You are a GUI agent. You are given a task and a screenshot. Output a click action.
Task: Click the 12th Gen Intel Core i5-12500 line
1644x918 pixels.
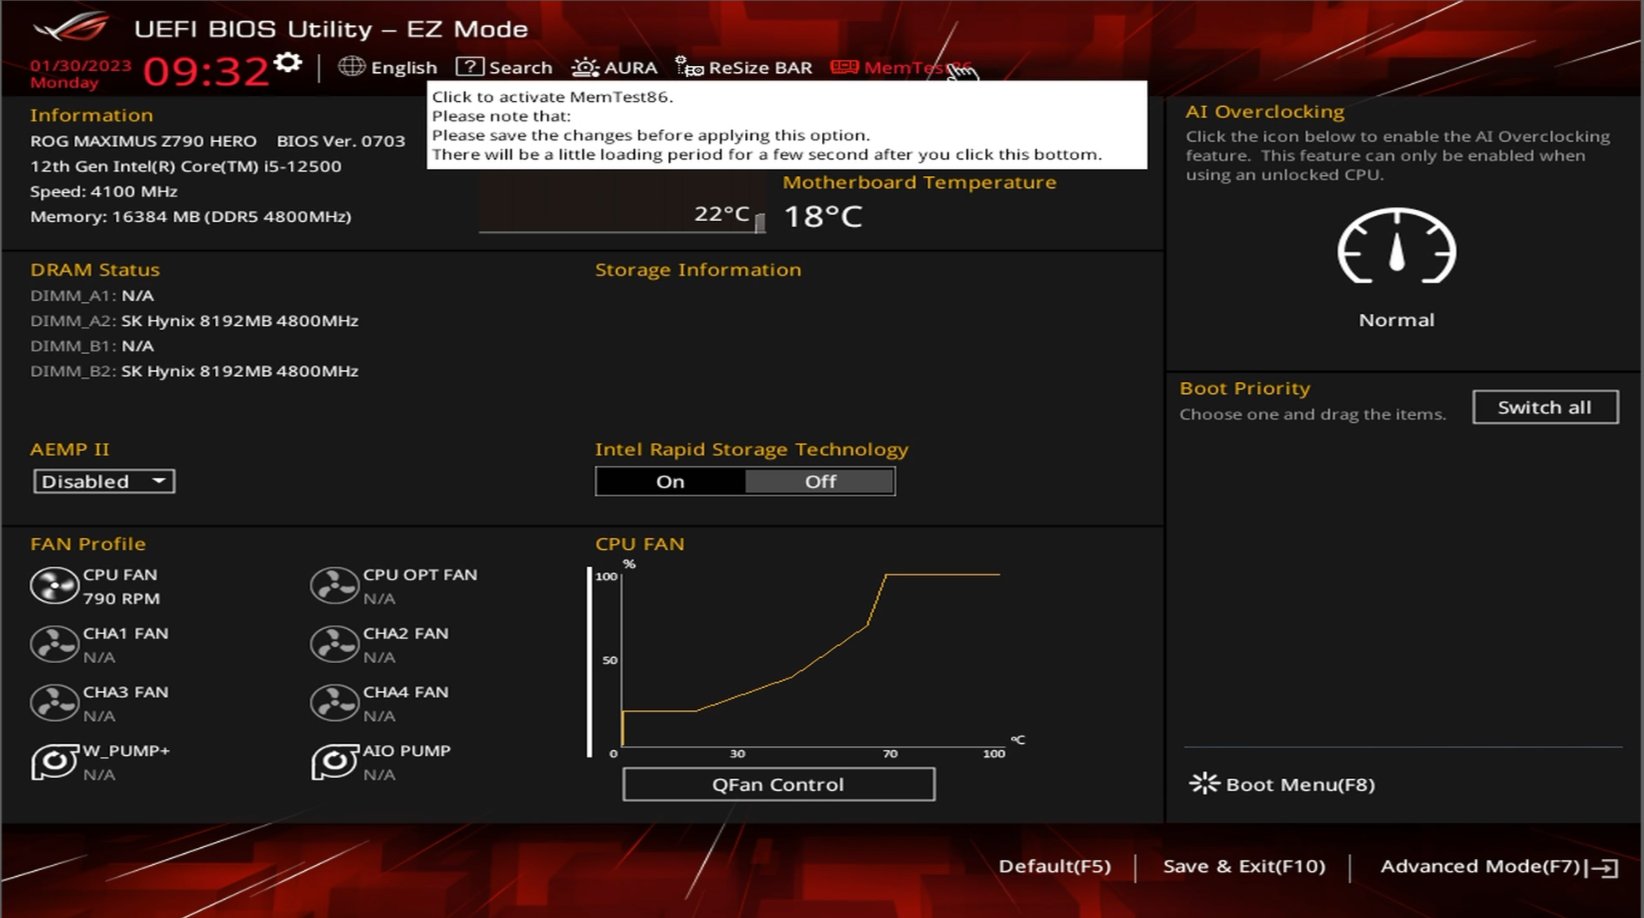tap(186, 166)
